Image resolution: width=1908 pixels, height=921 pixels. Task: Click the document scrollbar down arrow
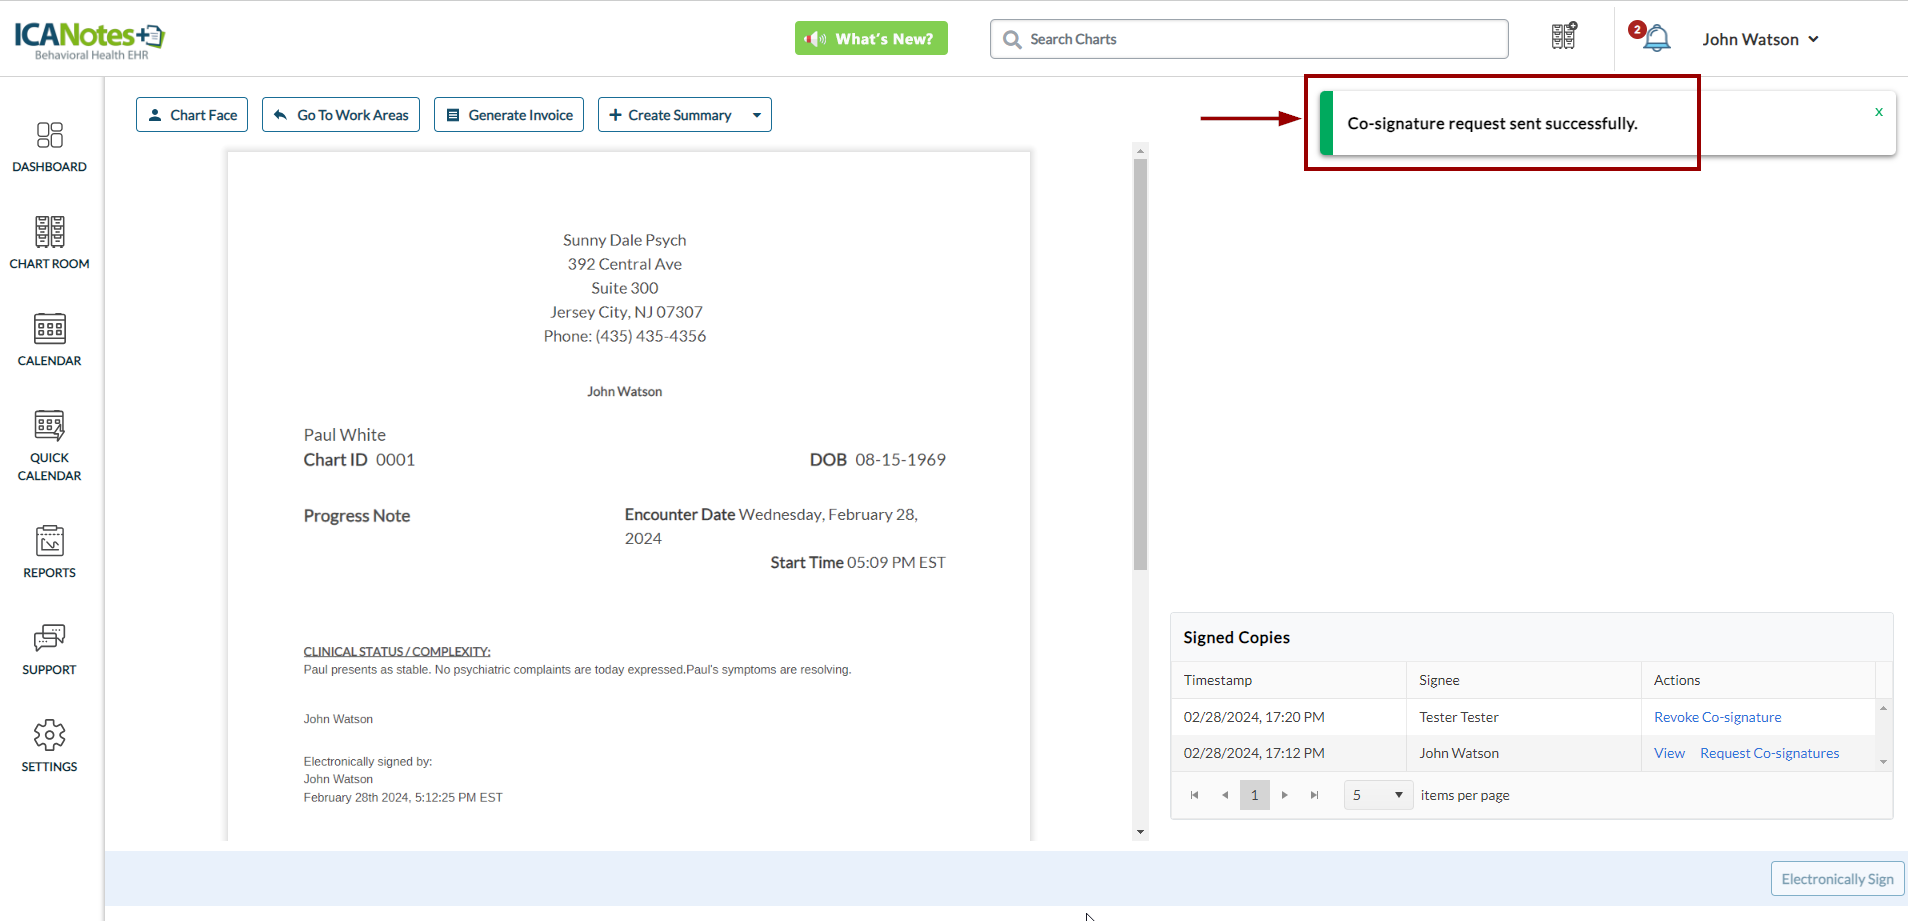point(1140,832)
